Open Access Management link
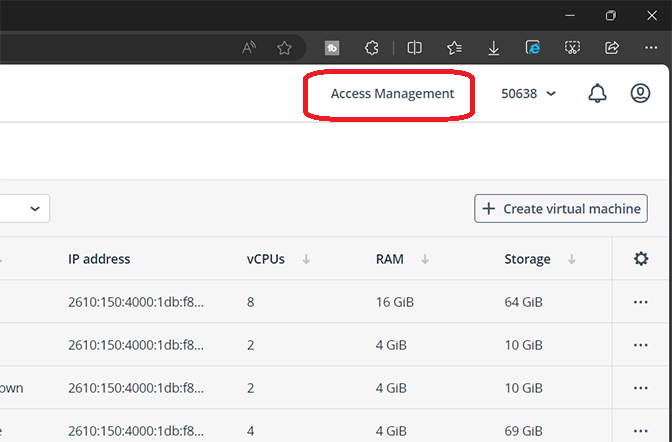Image resolution: width=672 pixels, height=442 pixels. 392,93
